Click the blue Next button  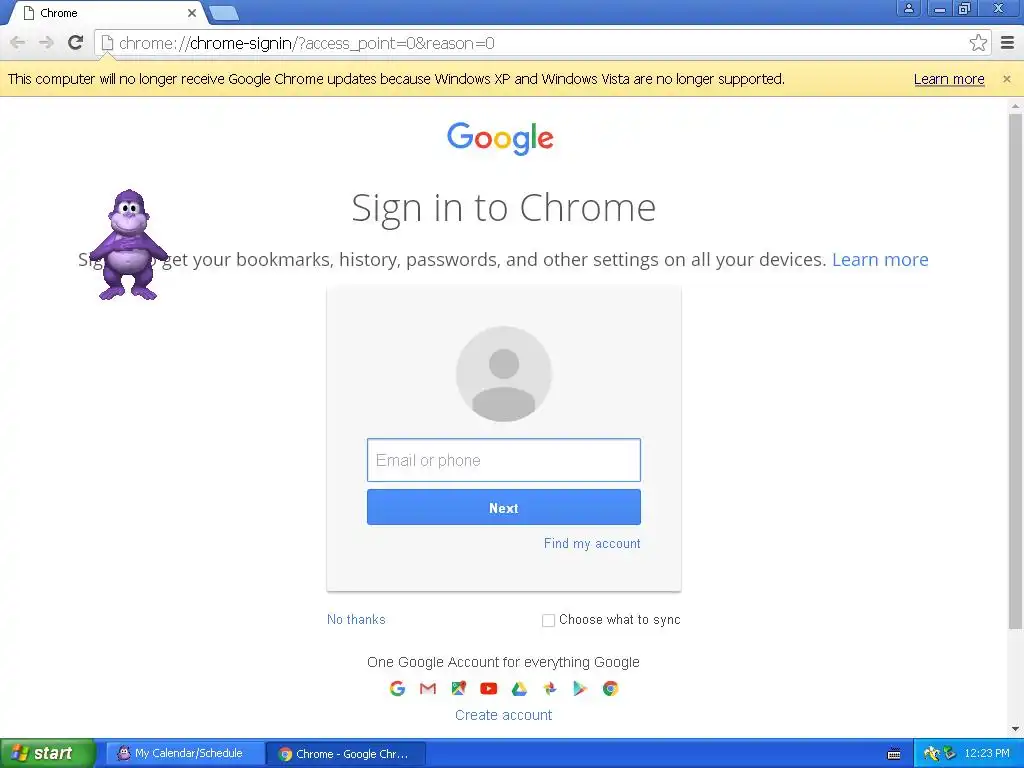point(504,507)
